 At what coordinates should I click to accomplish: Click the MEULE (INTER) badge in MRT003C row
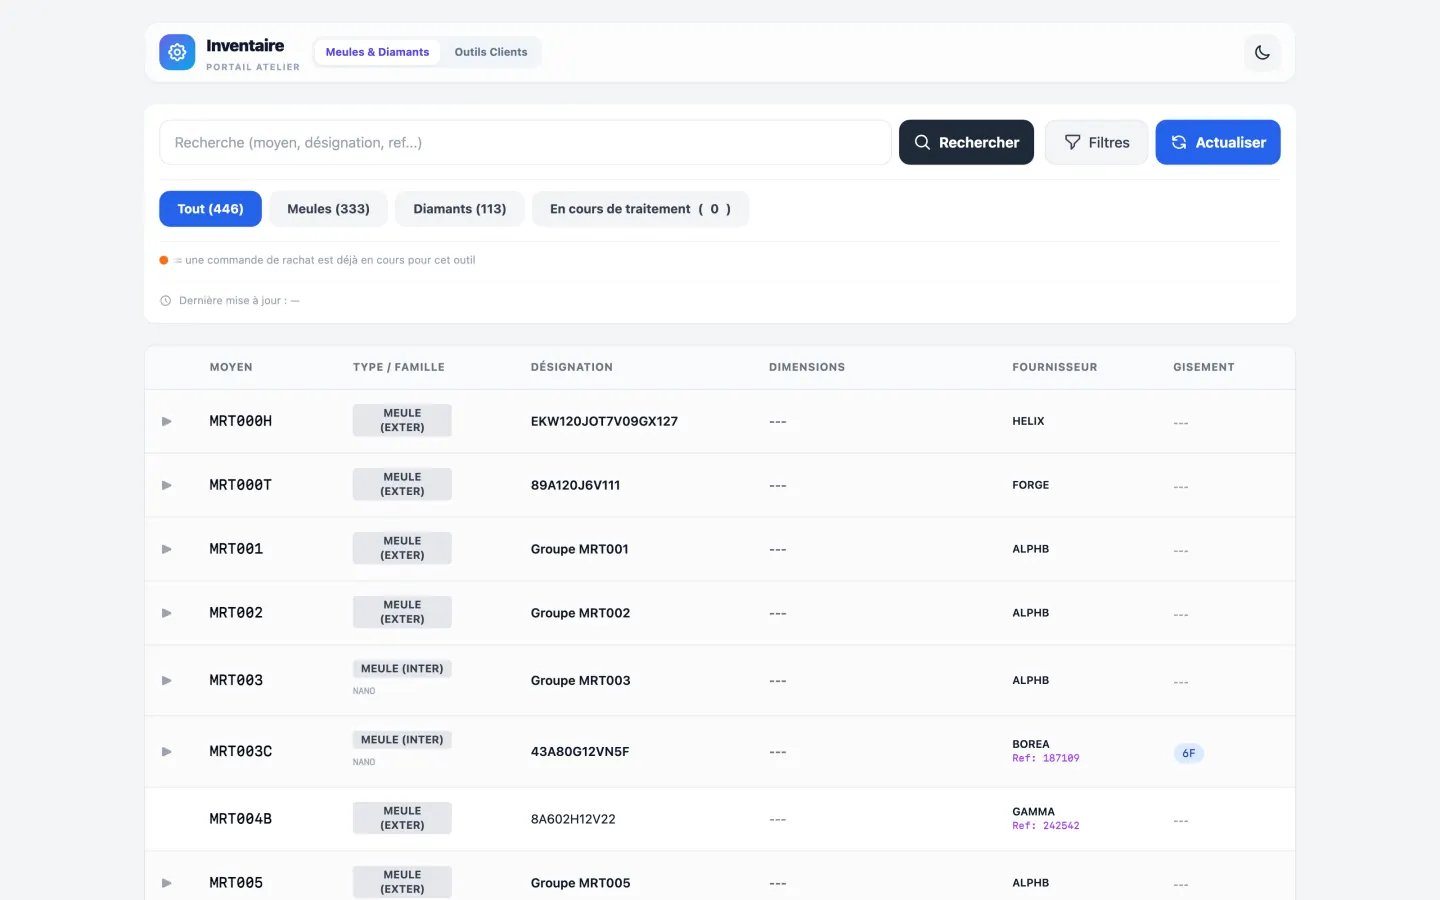[402, 740]
